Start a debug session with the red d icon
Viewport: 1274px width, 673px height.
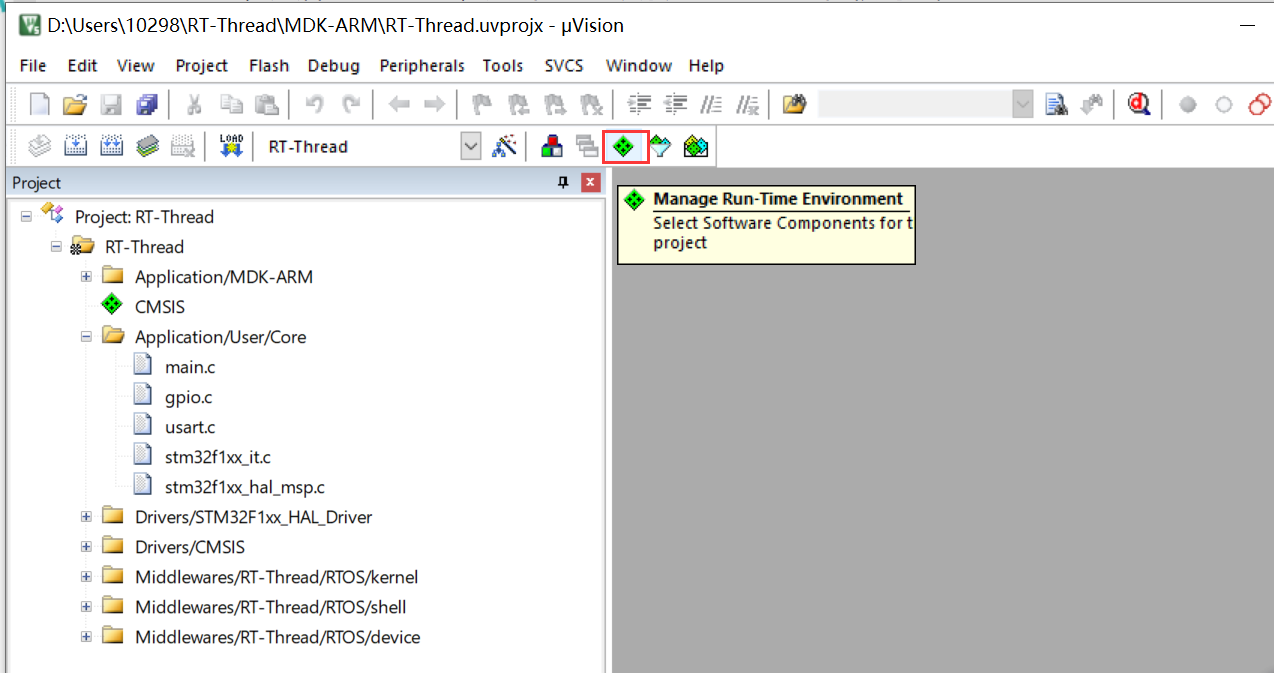point(1139,103)
